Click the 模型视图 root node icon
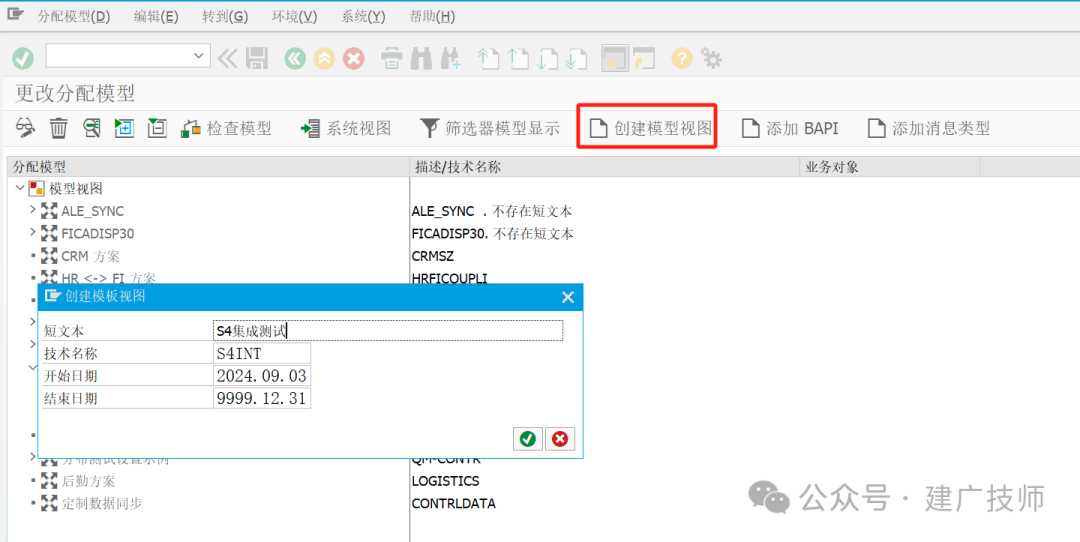 (x=37, y=188)
